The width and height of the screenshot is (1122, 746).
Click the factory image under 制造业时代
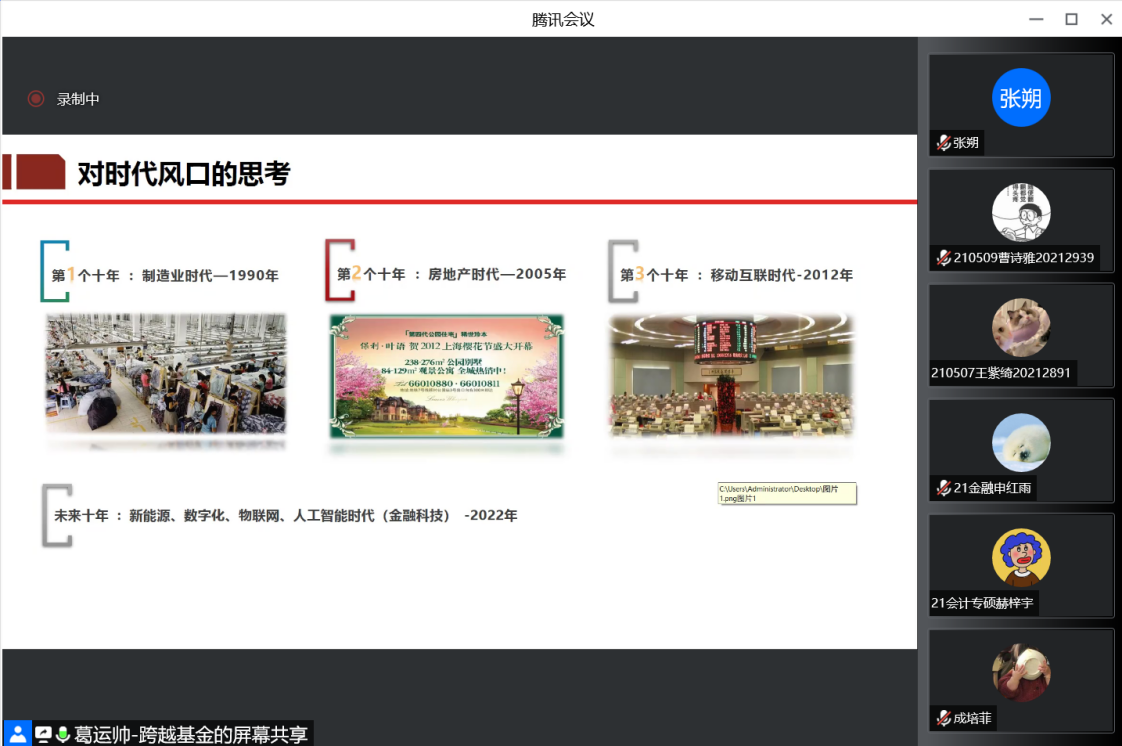(x=166, y=376)
